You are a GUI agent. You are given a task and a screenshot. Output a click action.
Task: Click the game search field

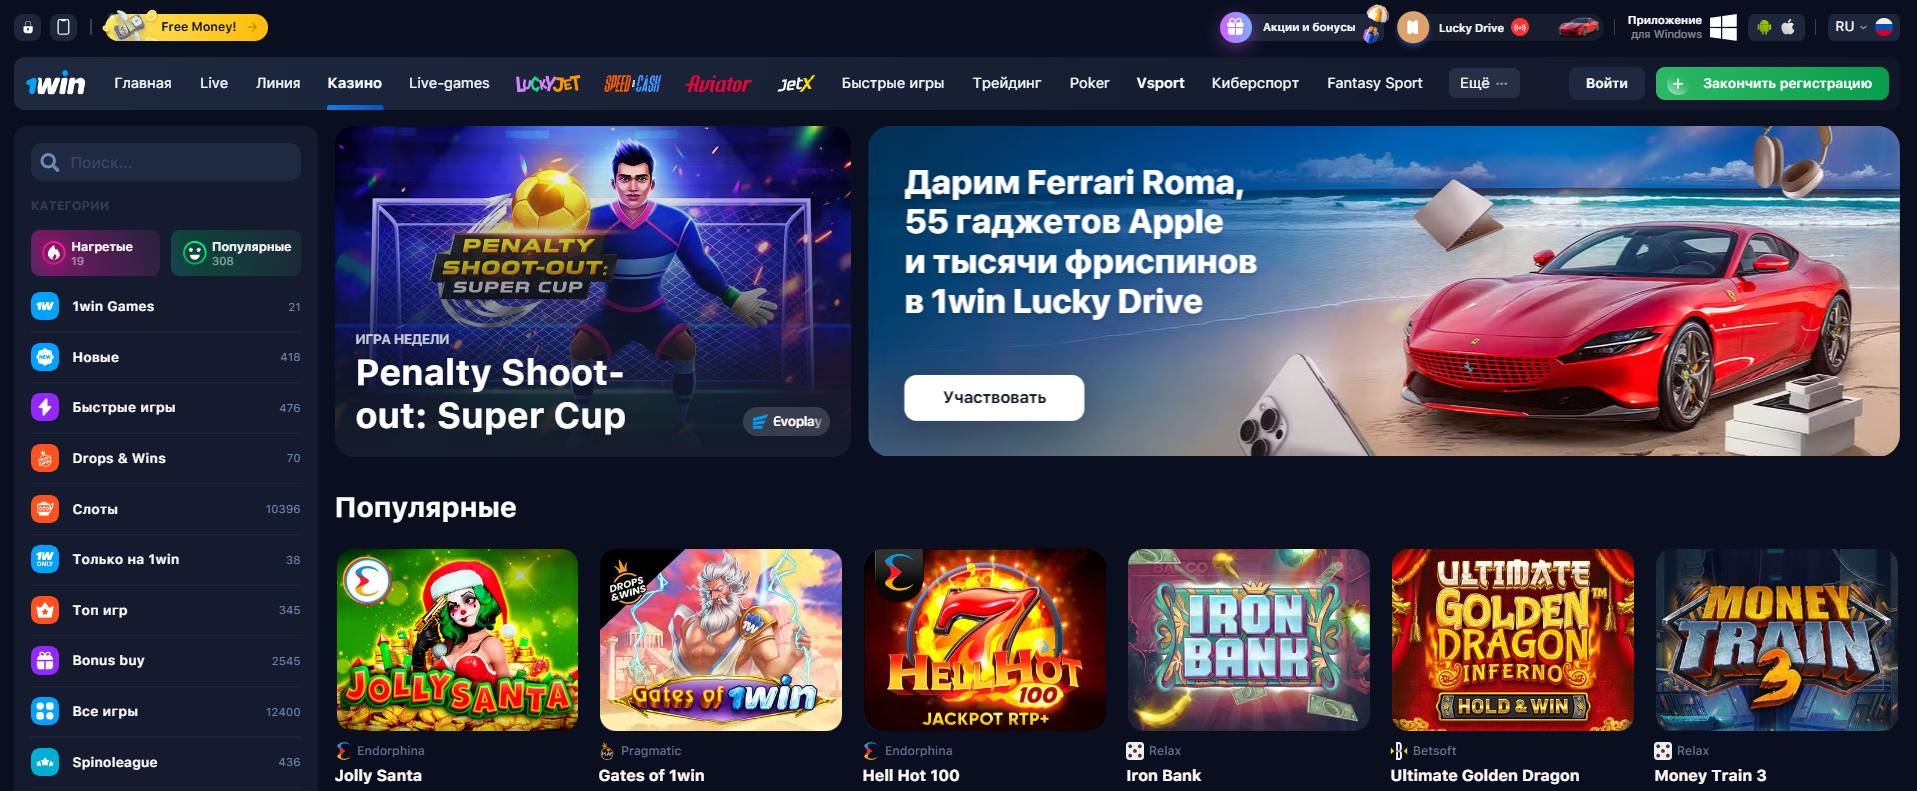[166, 162]
